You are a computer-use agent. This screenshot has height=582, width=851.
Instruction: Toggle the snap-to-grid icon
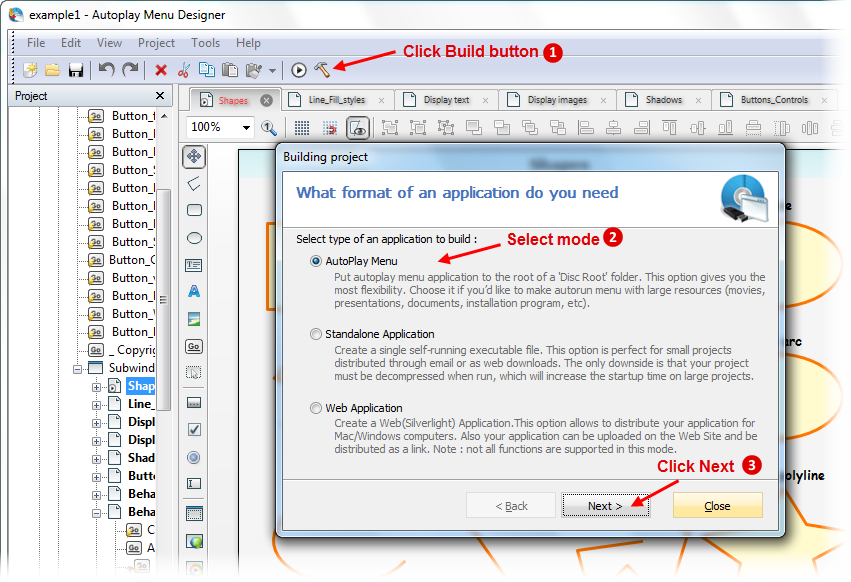tap(330, 128)
